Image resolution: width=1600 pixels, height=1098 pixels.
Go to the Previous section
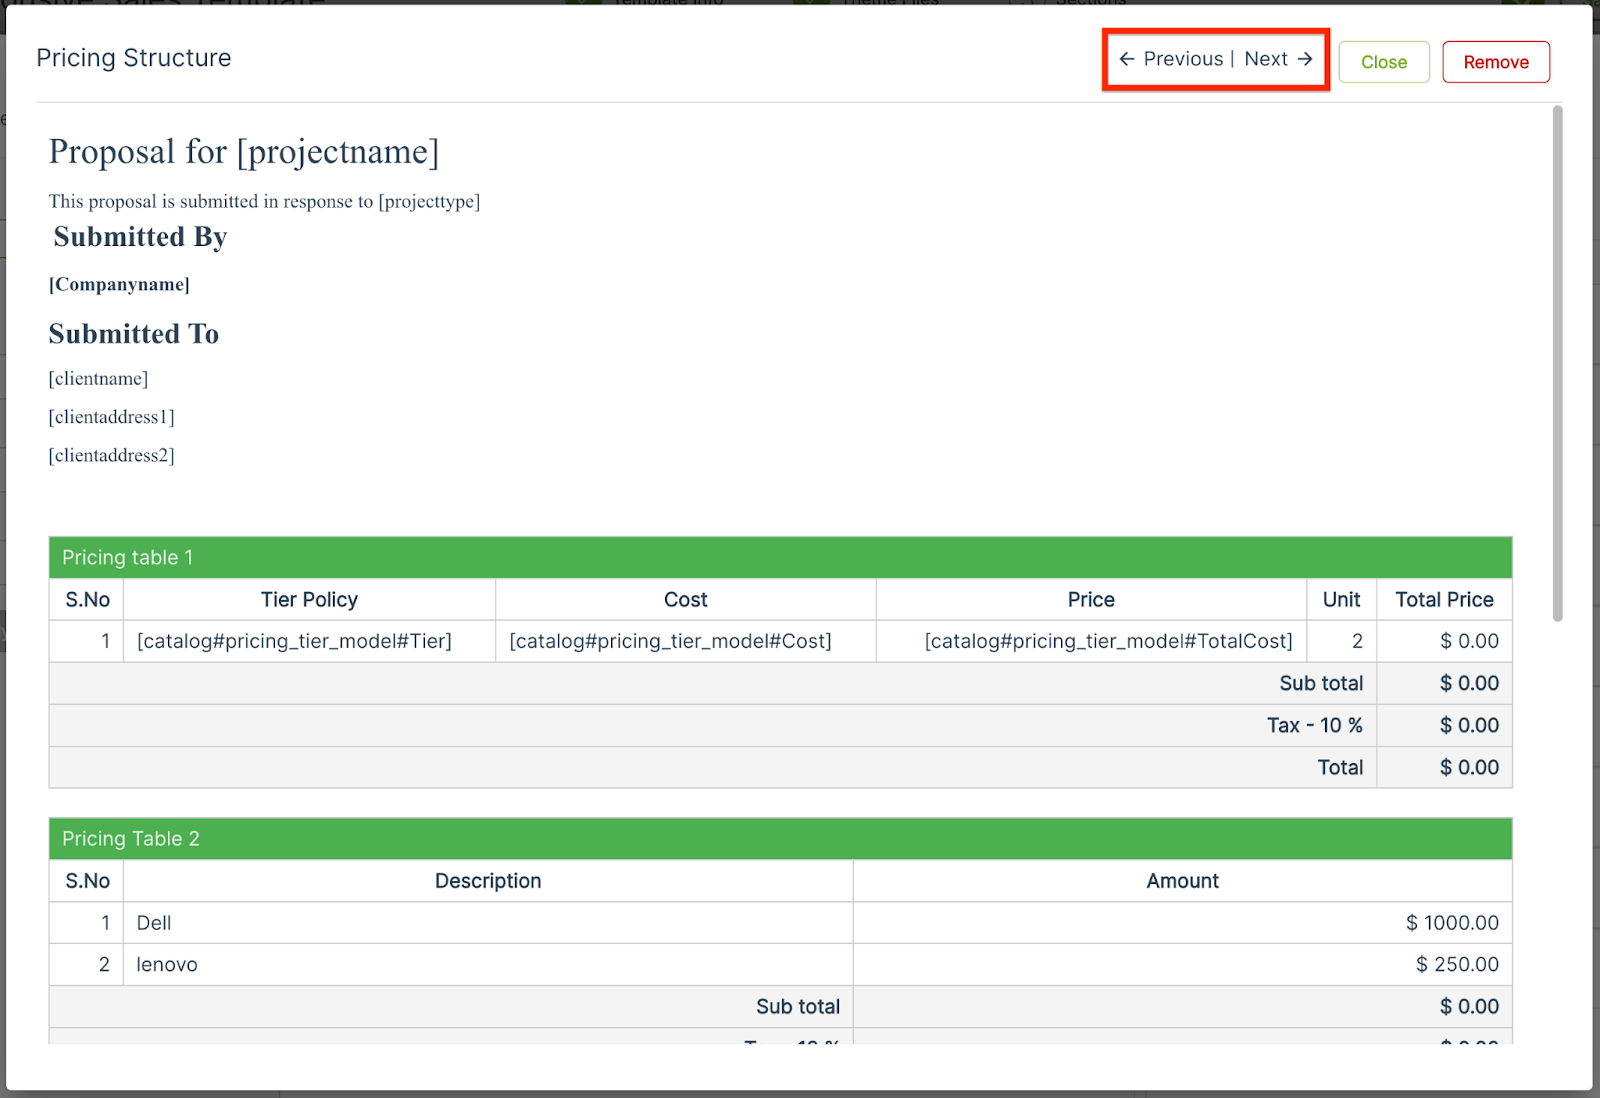1183,59
